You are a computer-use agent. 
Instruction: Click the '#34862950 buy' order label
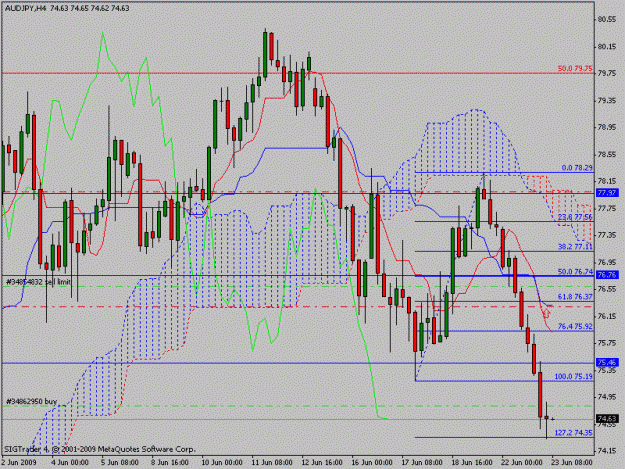[x=31, y=401]
